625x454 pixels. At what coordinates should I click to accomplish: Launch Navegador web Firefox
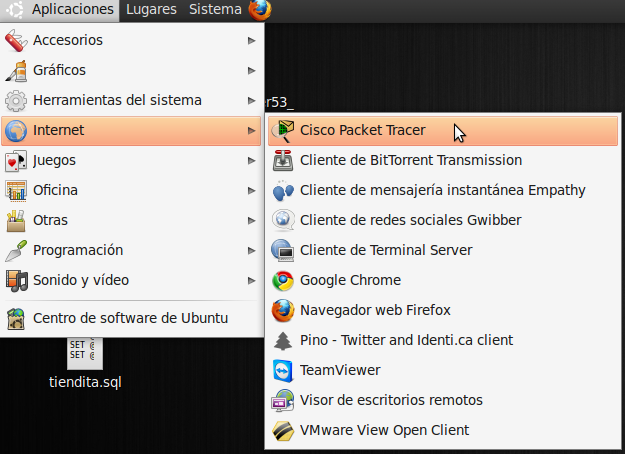pyautogui.click(x=443, y=311)
